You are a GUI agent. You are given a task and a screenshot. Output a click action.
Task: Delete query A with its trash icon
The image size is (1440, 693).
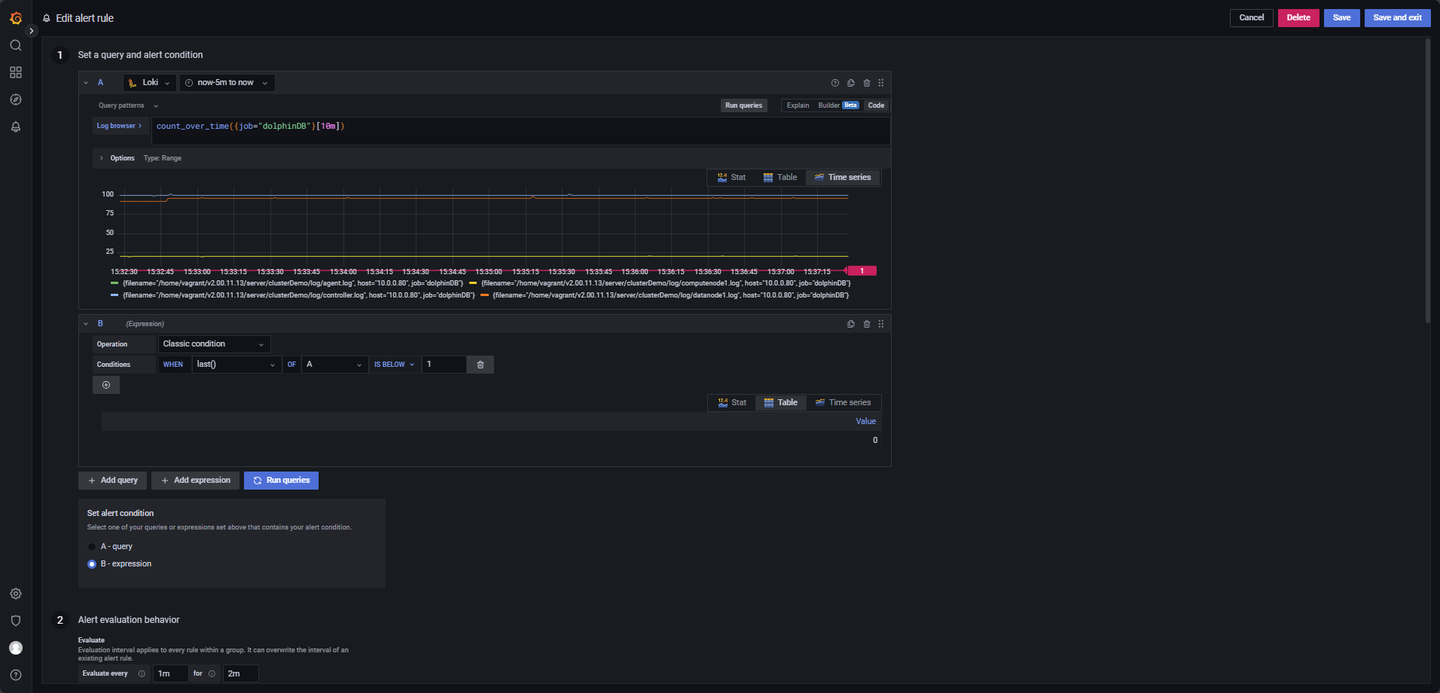click(x=866, y=83)
